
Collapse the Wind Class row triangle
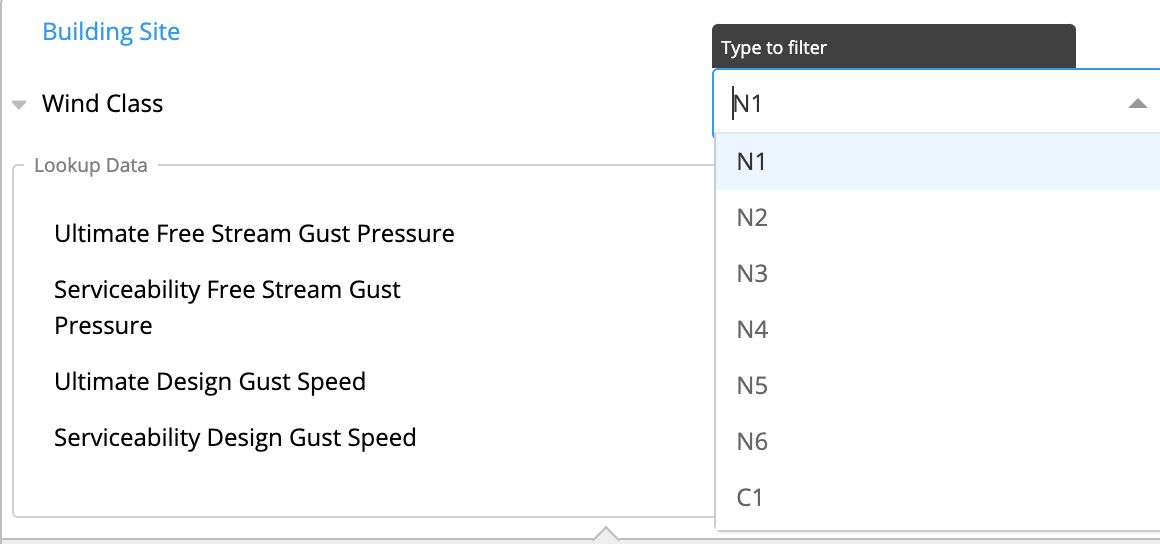(x=20, y=104)
